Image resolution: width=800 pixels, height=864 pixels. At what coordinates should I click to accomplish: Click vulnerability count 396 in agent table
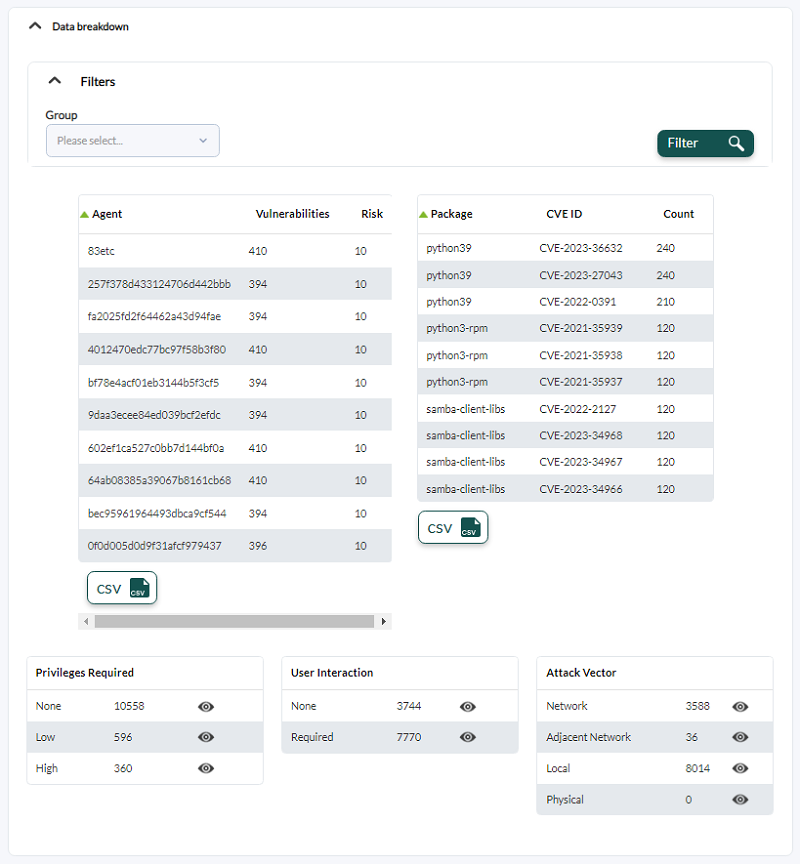(258, 546)
